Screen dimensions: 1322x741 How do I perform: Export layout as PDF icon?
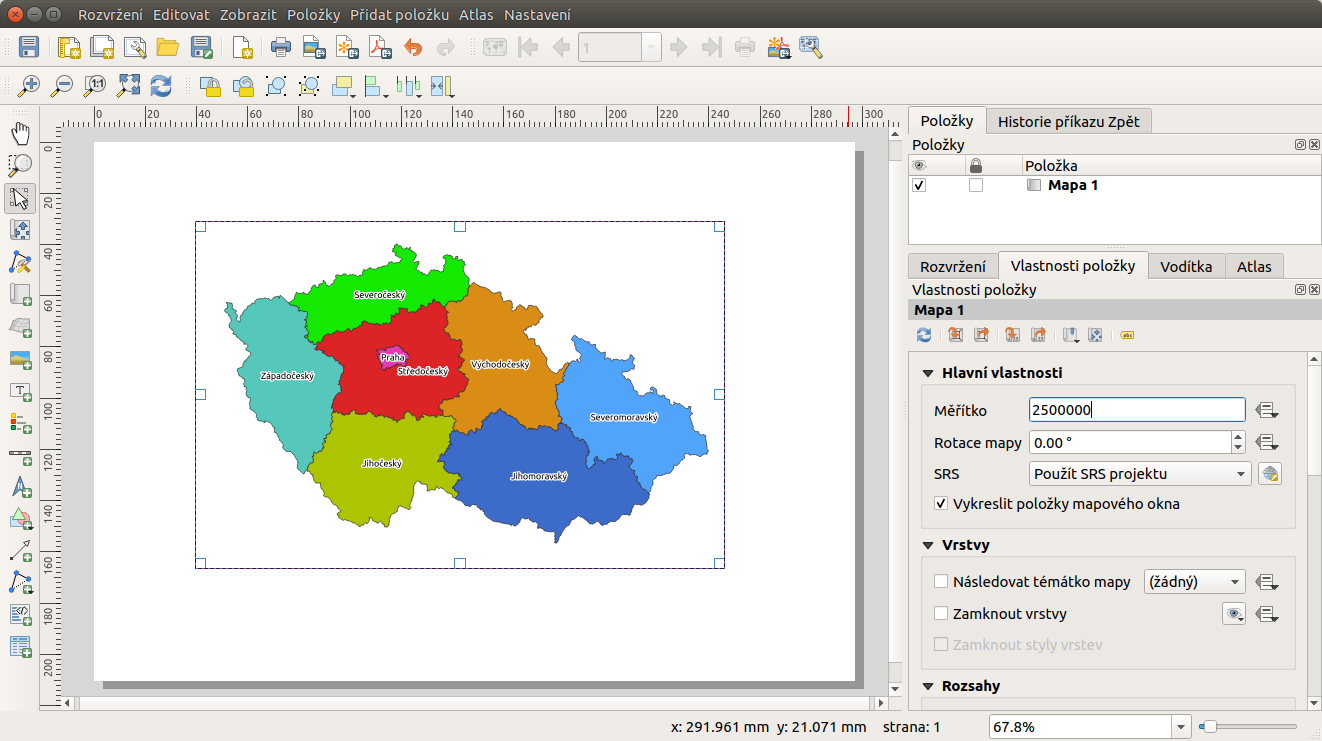[380, 47]
